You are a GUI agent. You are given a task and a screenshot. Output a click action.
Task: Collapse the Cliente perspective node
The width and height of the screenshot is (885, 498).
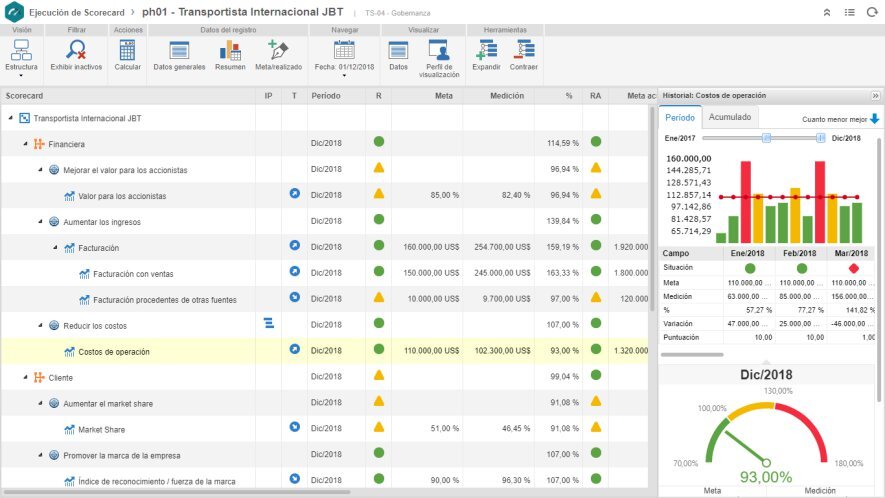pos(25,378)
